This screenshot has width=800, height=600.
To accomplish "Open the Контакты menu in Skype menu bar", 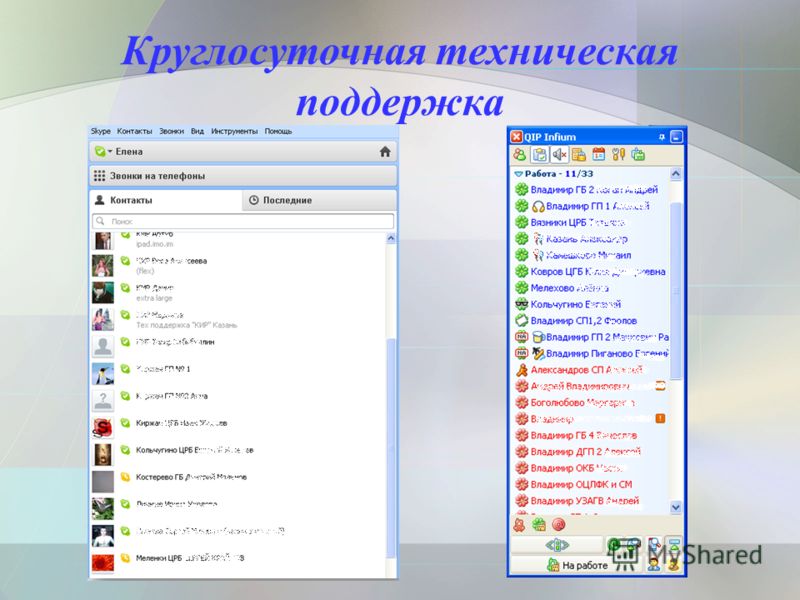I will (x=134, y=131).
